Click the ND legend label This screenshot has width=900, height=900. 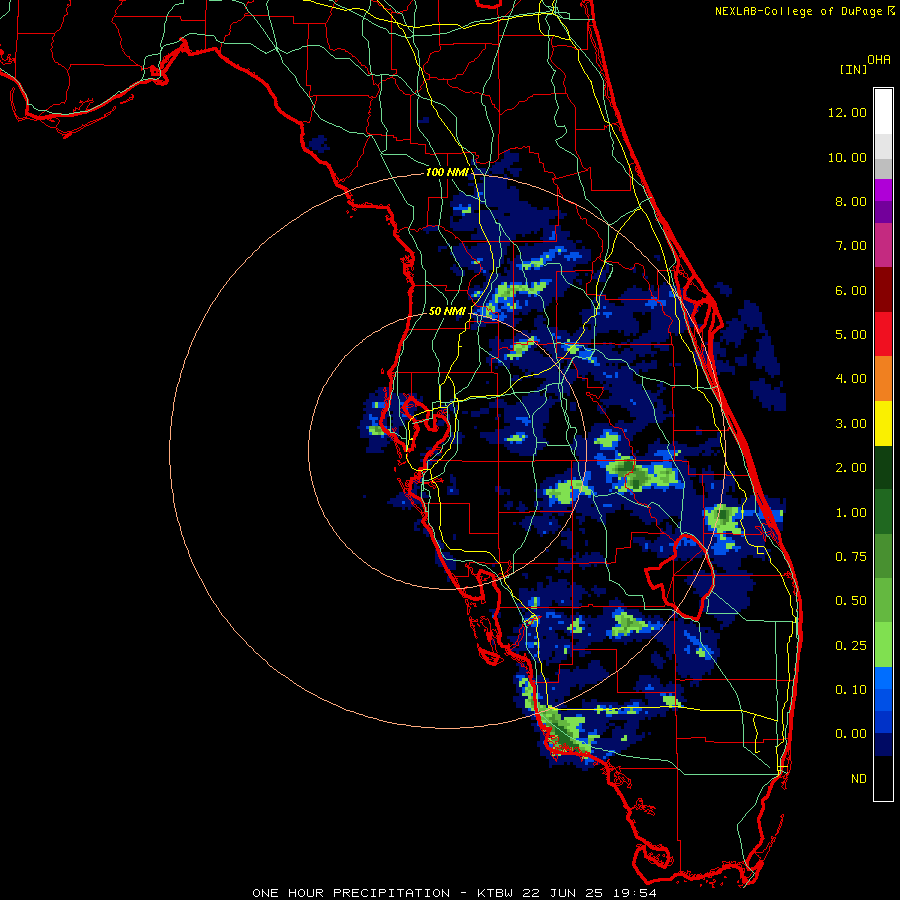(x=859, y=779)
